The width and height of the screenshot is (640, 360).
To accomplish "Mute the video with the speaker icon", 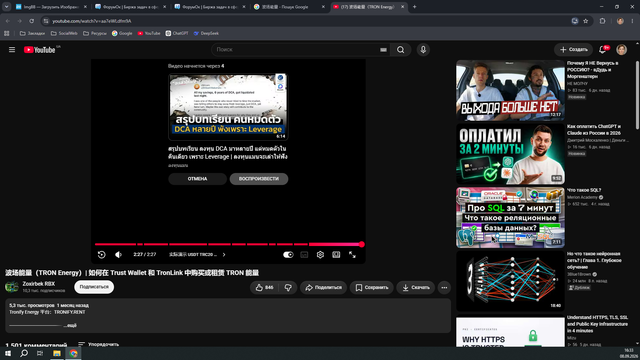I will [x=118, y=255].
